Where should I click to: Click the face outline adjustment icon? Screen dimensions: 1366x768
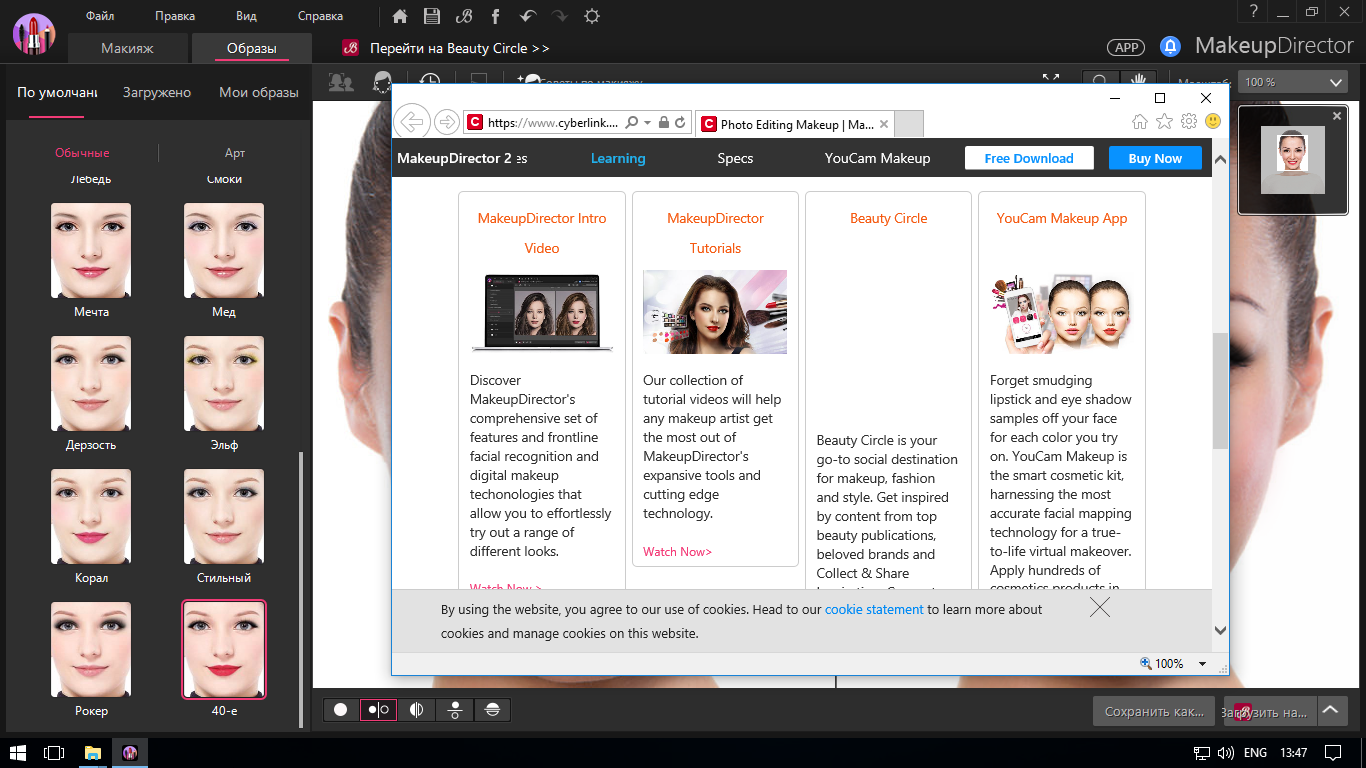pos(381,82)
